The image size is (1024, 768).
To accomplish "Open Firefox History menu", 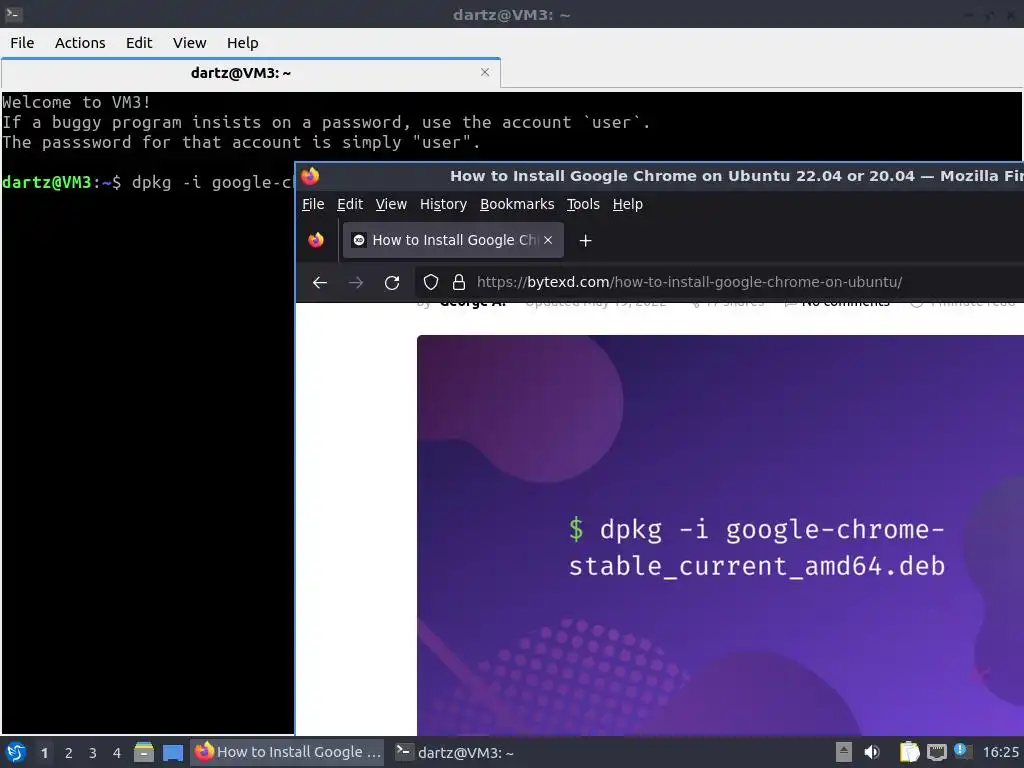I will 443,204.
